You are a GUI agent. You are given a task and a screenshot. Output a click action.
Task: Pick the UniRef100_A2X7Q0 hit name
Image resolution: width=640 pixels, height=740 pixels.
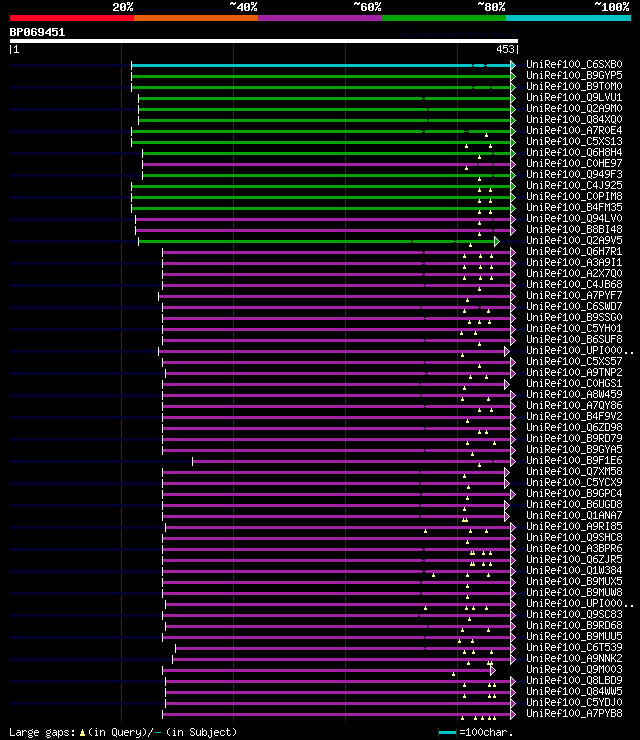[x=574, y=273]
